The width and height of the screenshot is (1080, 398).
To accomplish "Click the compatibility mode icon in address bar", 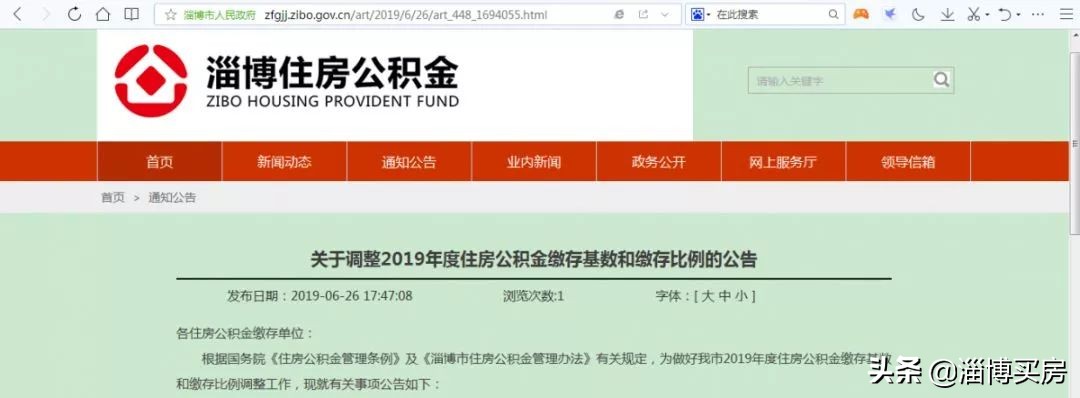I will pyautogui.click(x=619, y=14).
